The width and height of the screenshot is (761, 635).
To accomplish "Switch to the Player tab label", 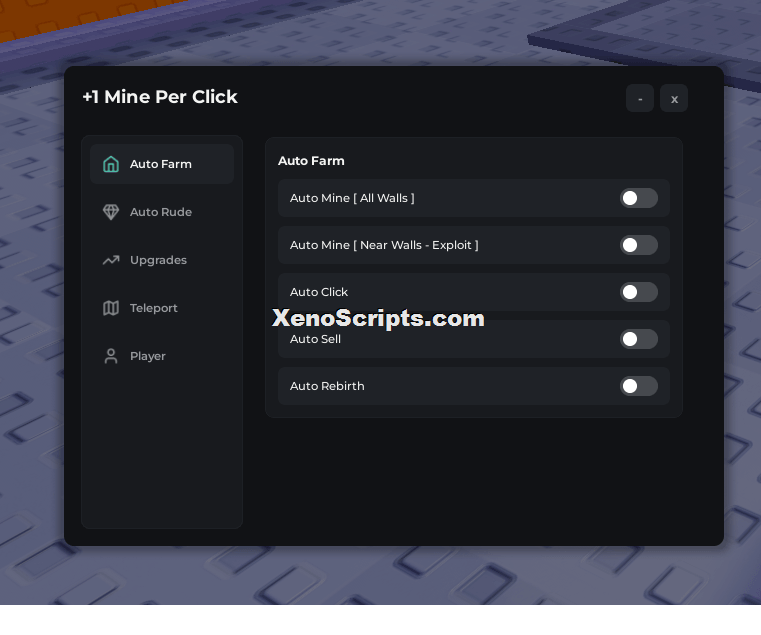I will tap(148, 356).
